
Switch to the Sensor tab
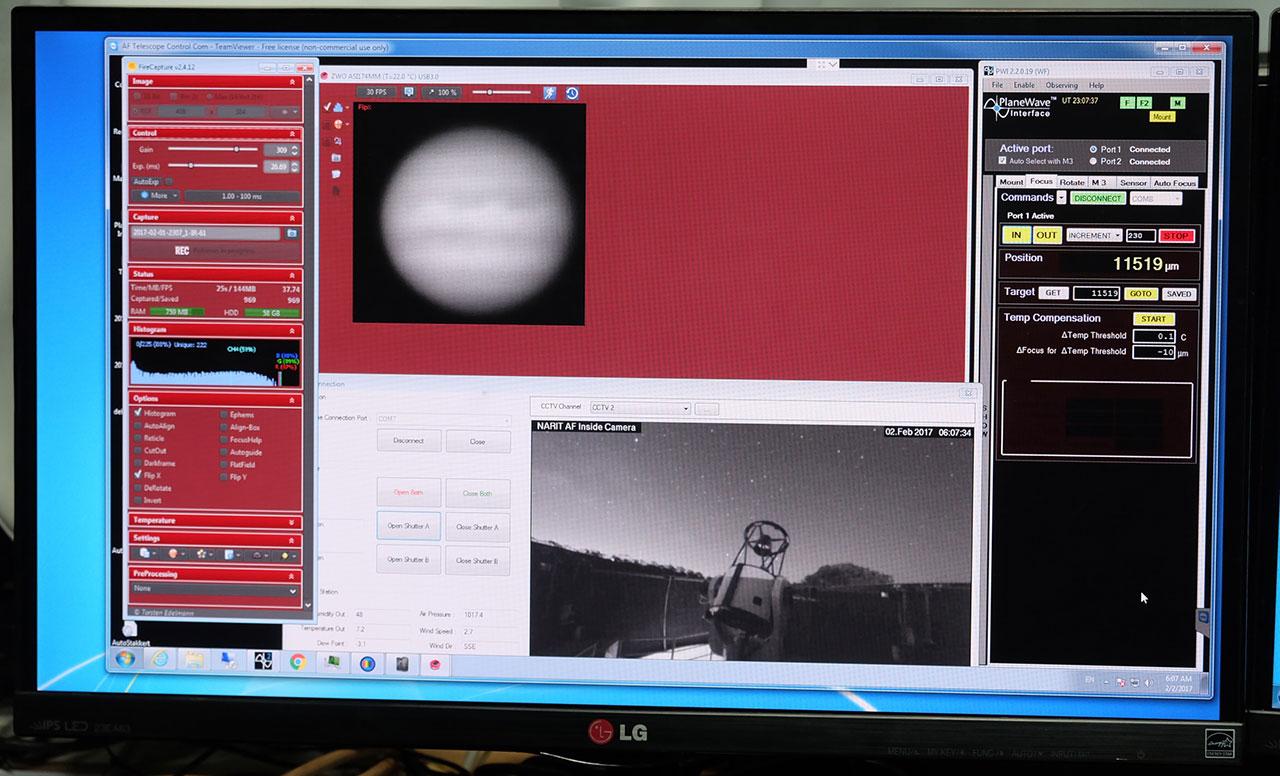click(x=1133, y=183)
